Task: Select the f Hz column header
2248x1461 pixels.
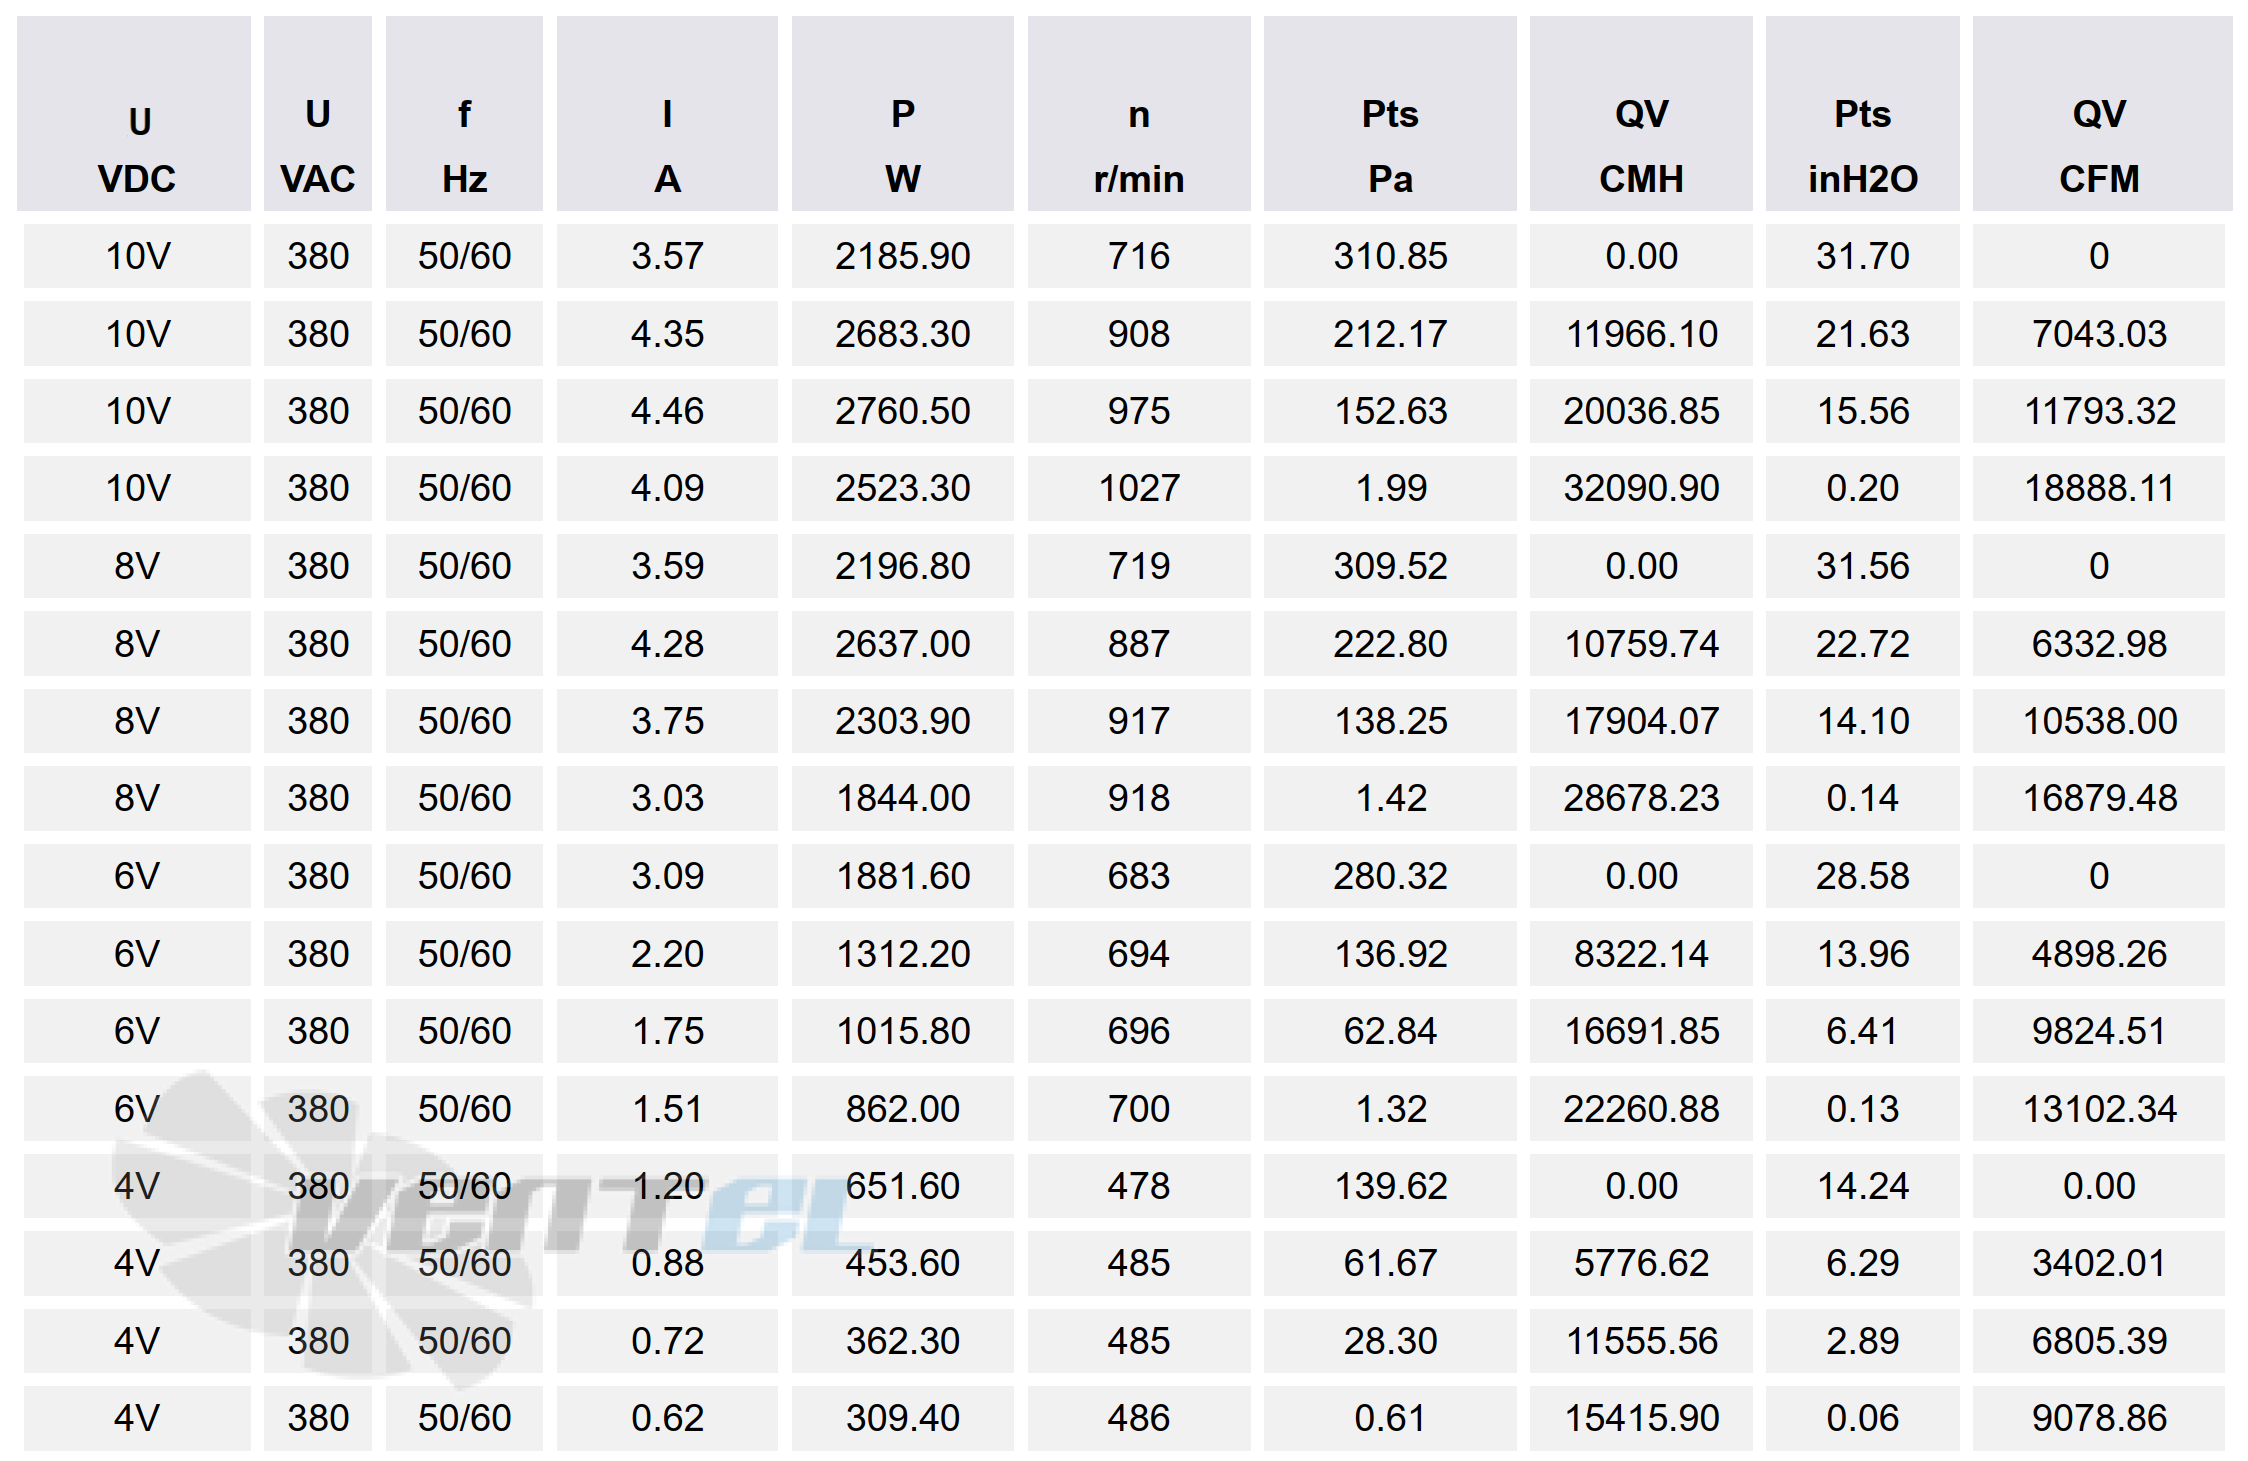Action: (464, 113)
